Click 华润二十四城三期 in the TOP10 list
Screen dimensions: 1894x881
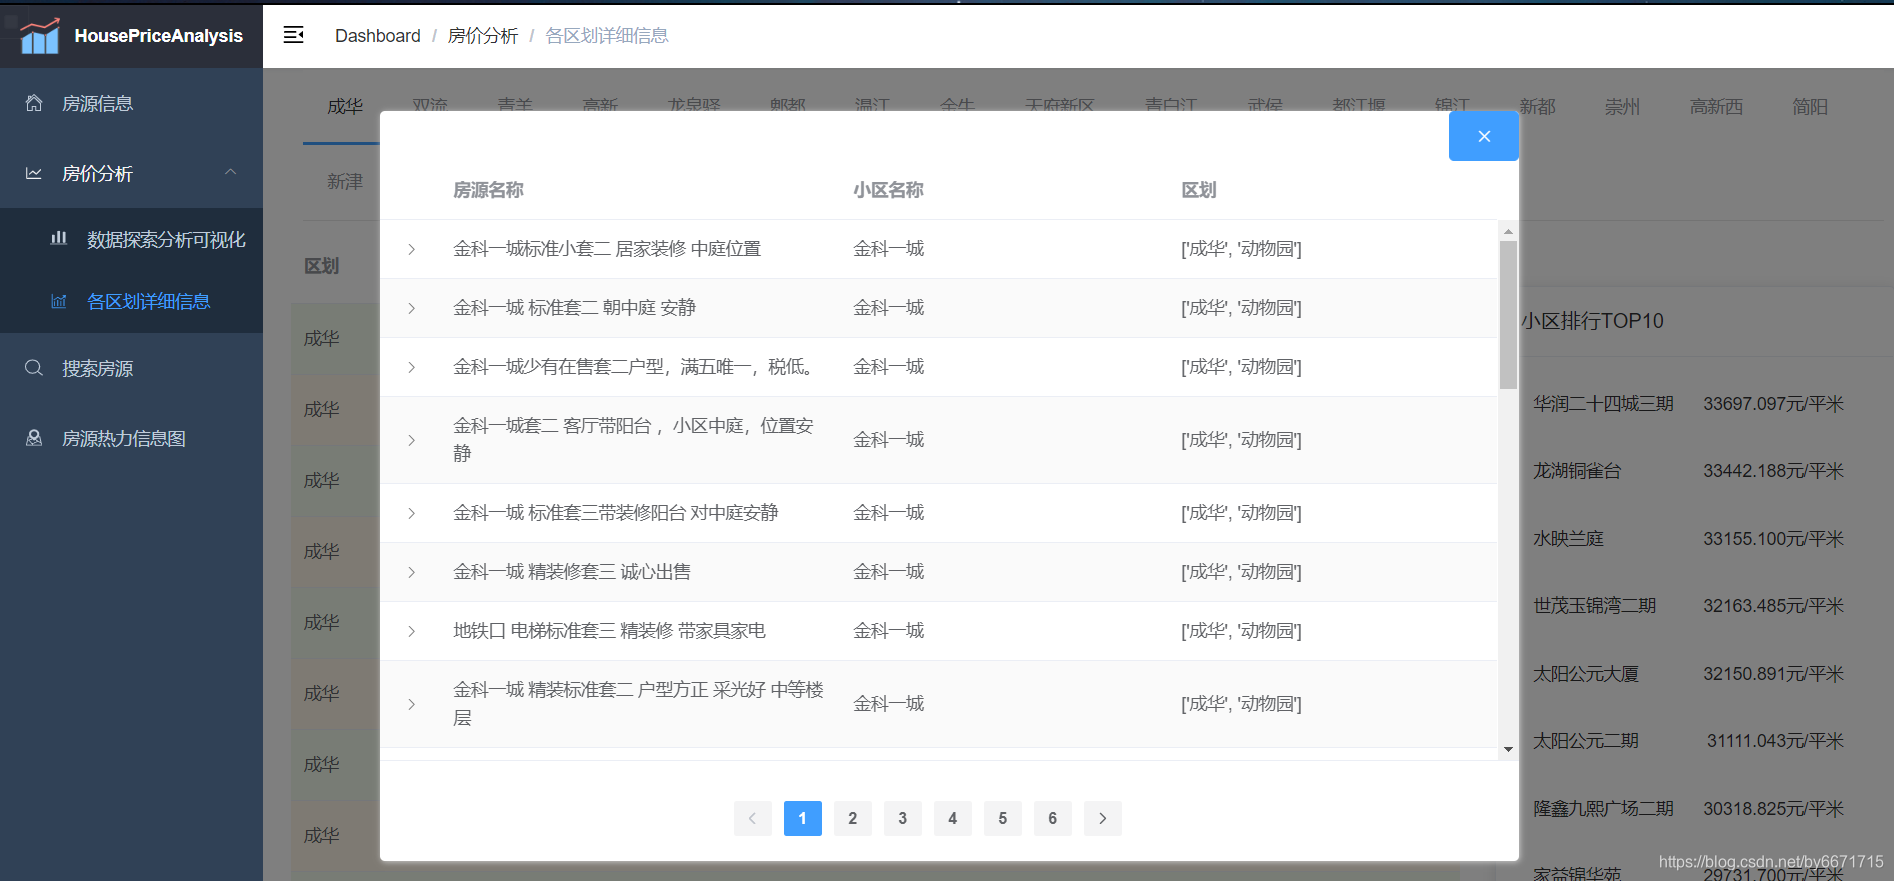click(x=1603, y=404)
